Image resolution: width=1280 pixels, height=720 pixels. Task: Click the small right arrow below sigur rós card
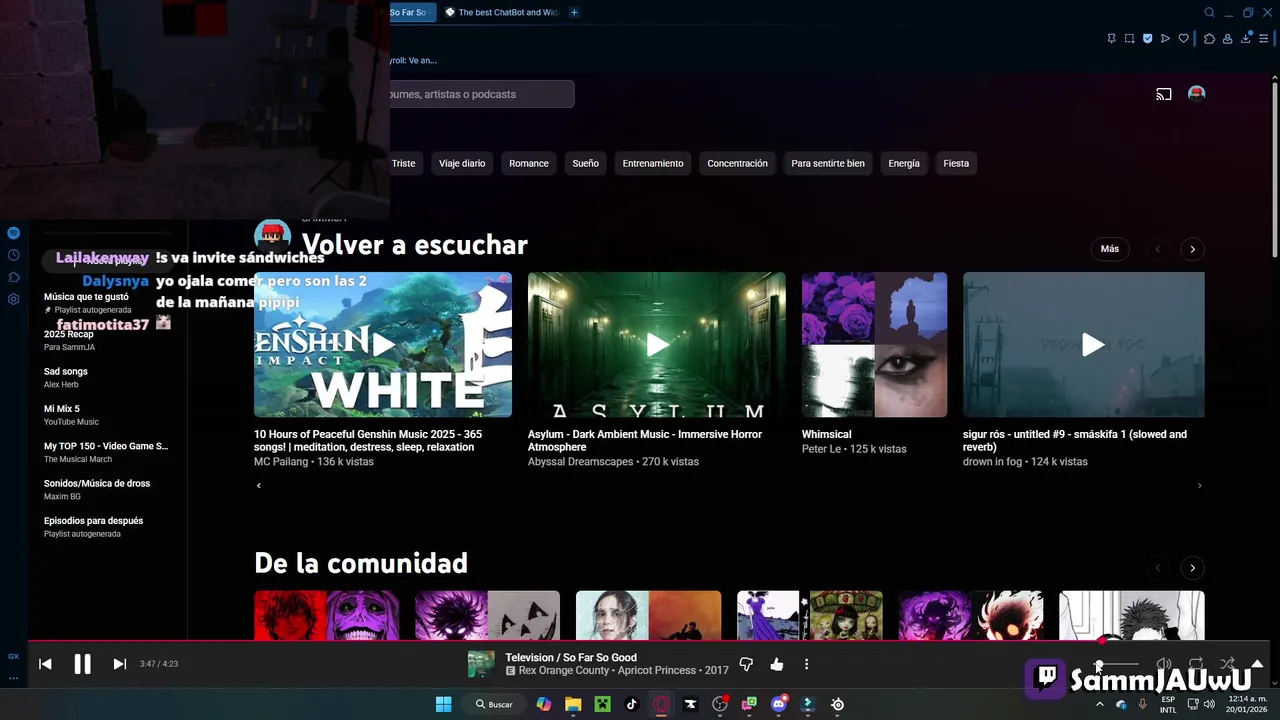coord(1199,486)
